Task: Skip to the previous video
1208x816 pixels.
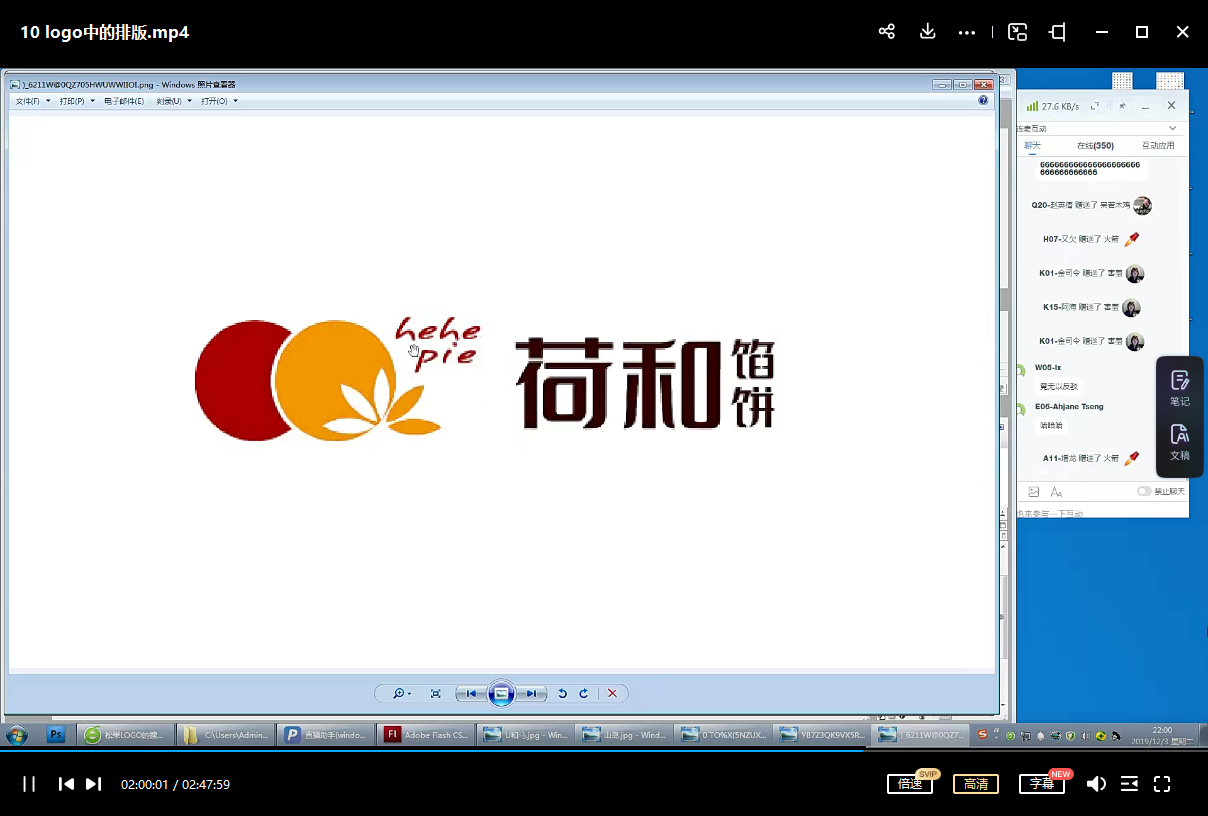Action: pos(66,784)
